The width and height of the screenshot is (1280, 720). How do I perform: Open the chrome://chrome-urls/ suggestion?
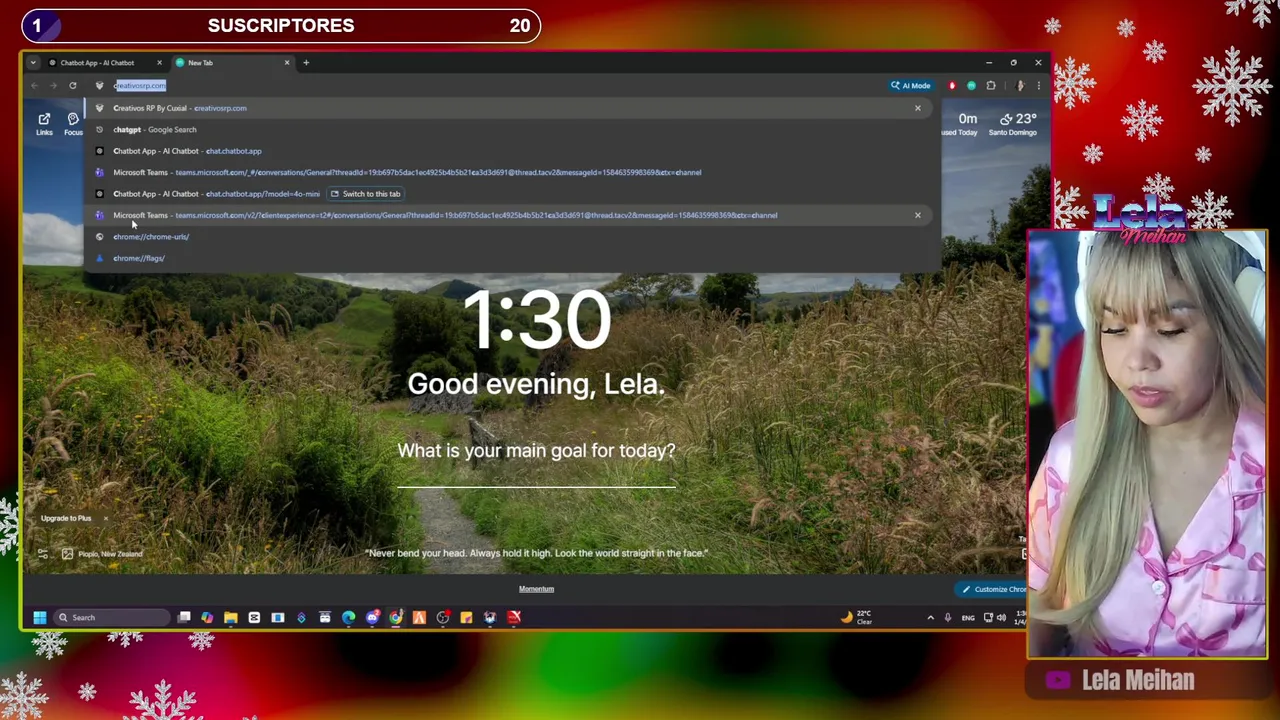pos(510,237)
